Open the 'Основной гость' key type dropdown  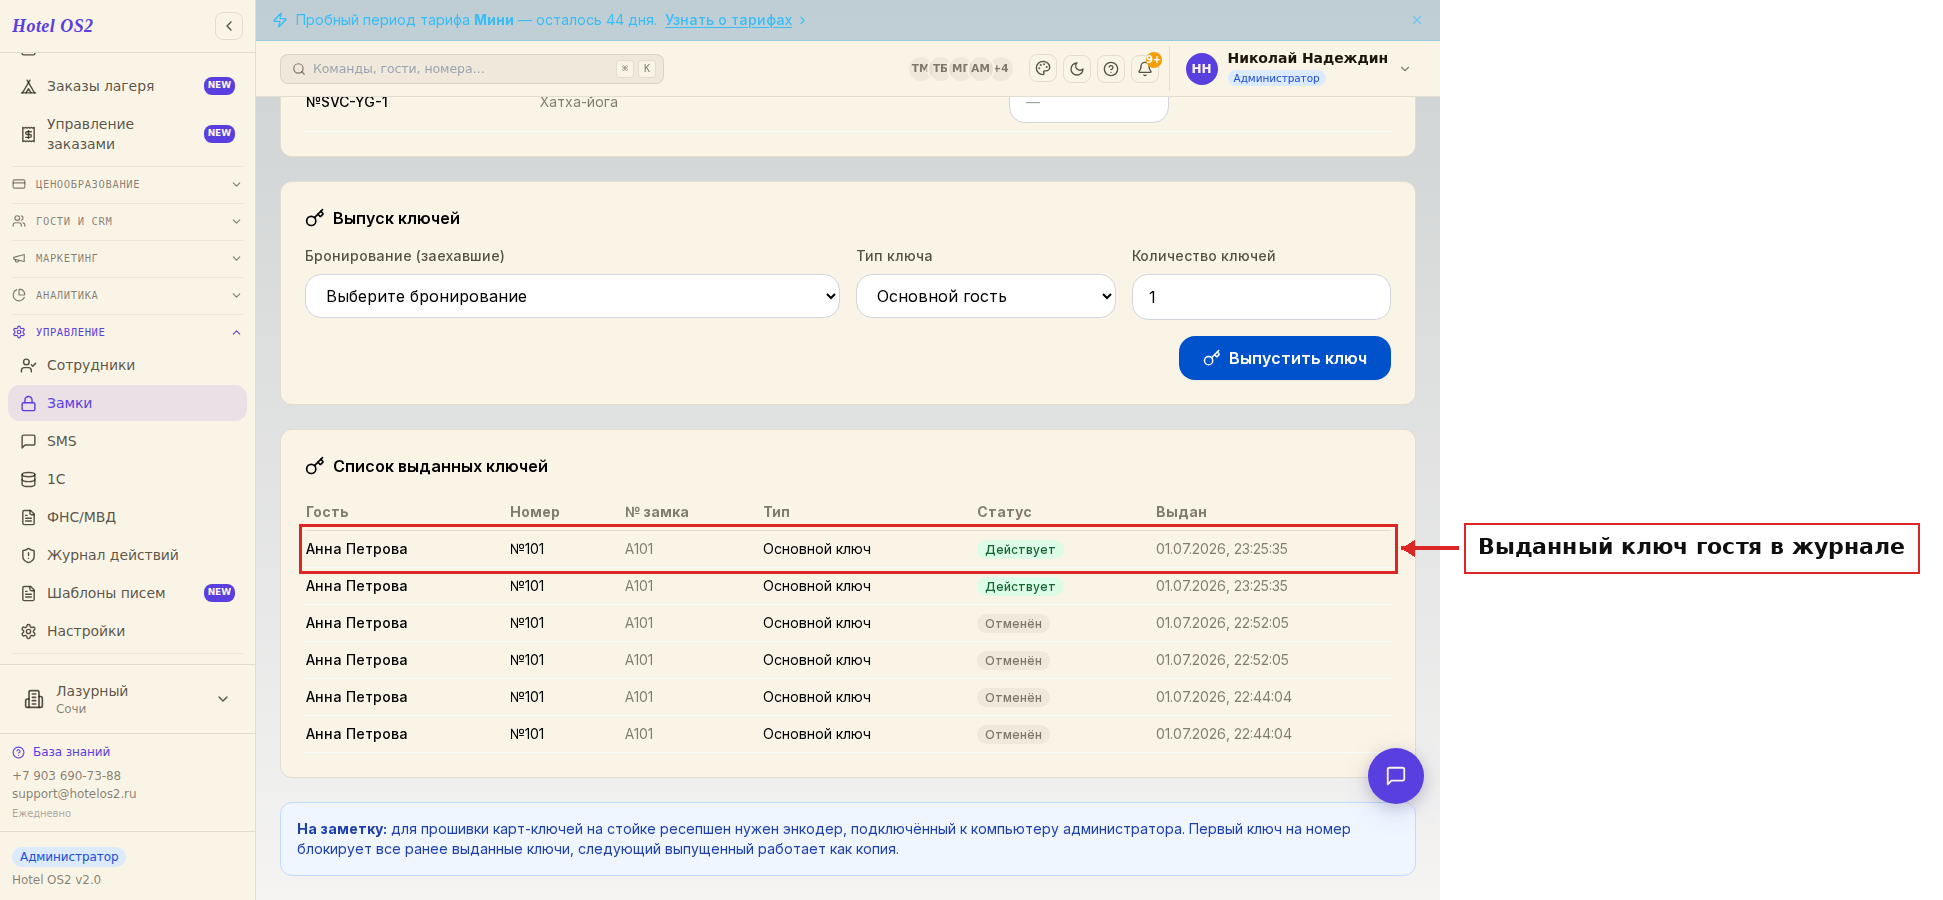coord(986,296)
